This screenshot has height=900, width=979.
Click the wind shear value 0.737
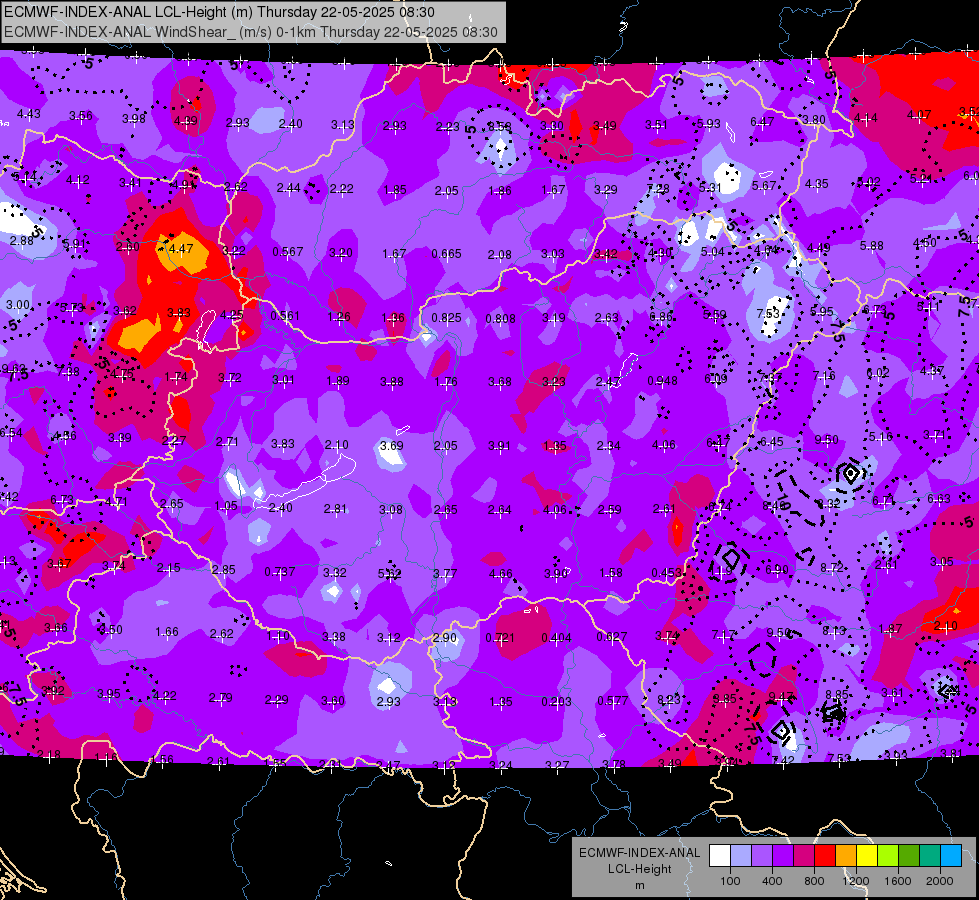(x=280, y=571)
